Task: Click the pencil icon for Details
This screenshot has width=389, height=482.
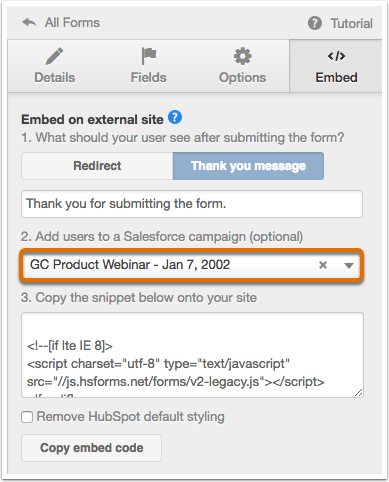Action: [x=54, y=56]
